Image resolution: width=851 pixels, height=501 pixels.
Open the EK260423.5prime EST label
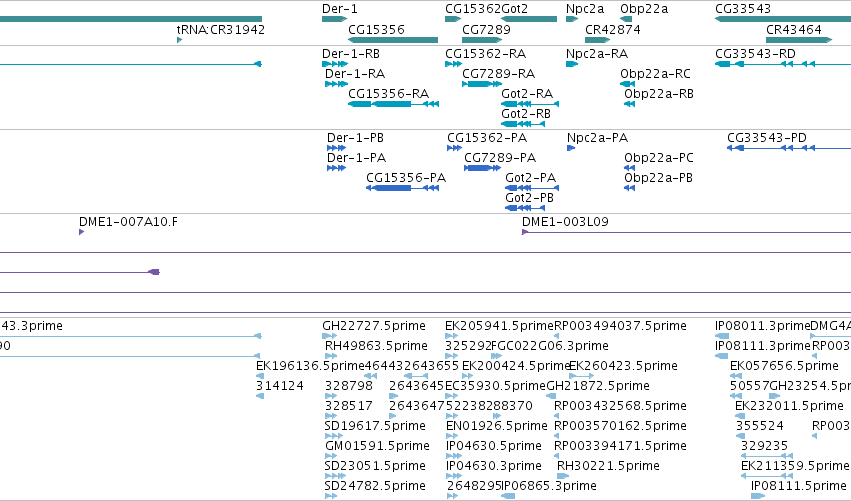tap(623, 366)
